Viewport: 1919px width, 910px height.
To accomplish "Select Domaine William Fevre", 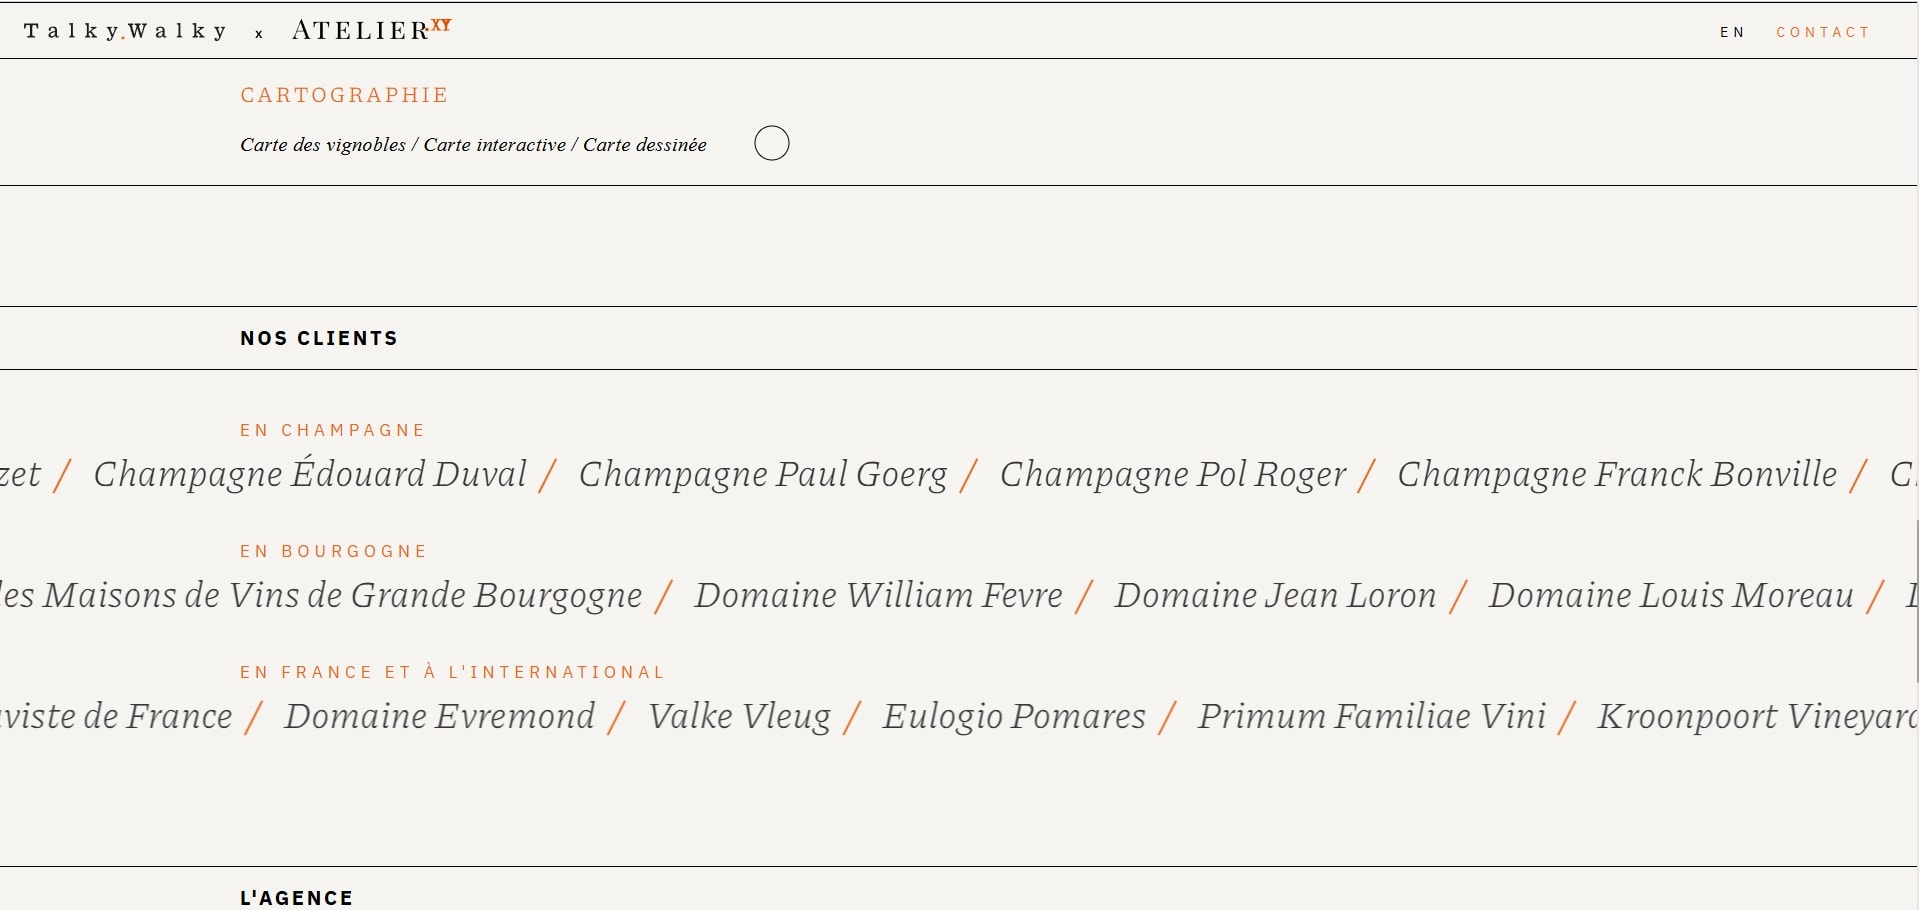I will (x=878, y=595).
